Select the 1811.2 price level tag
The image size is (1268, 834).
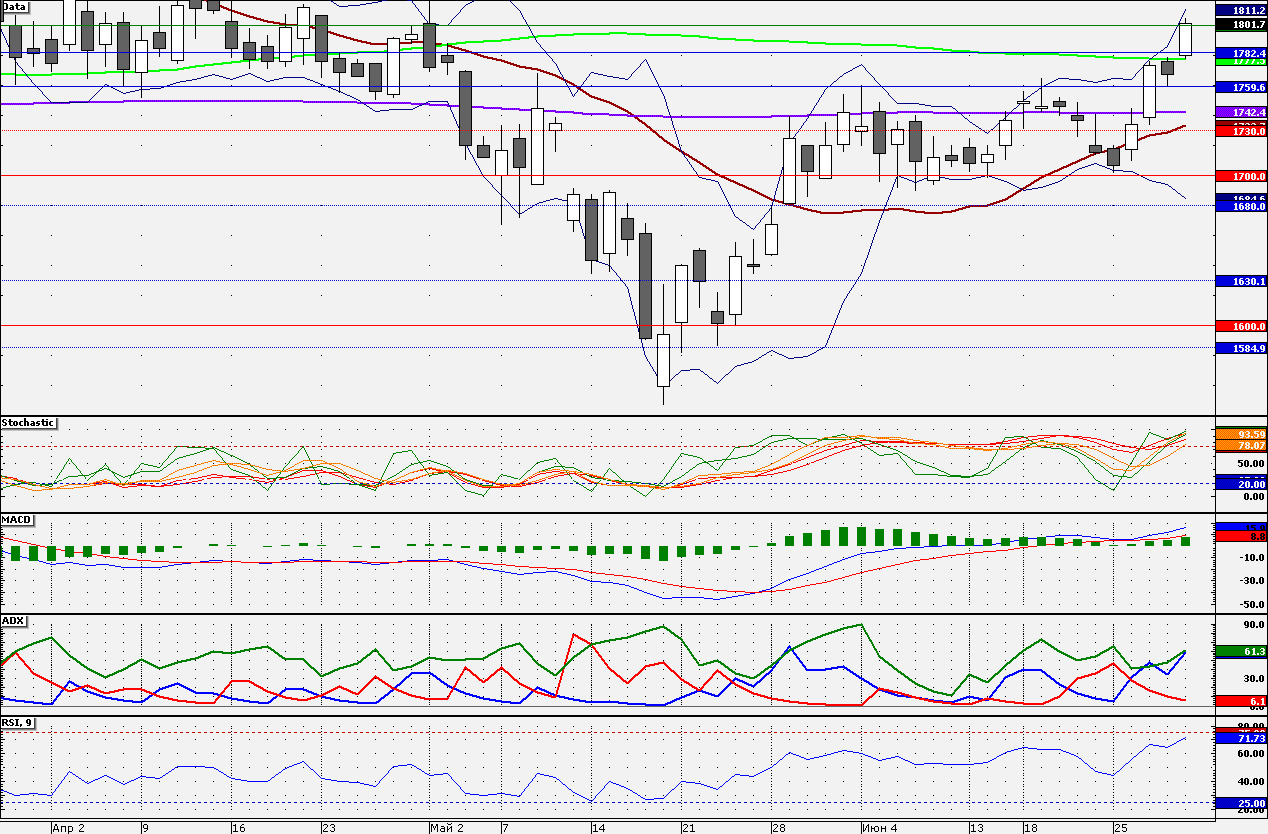[x=1241, y=9]
